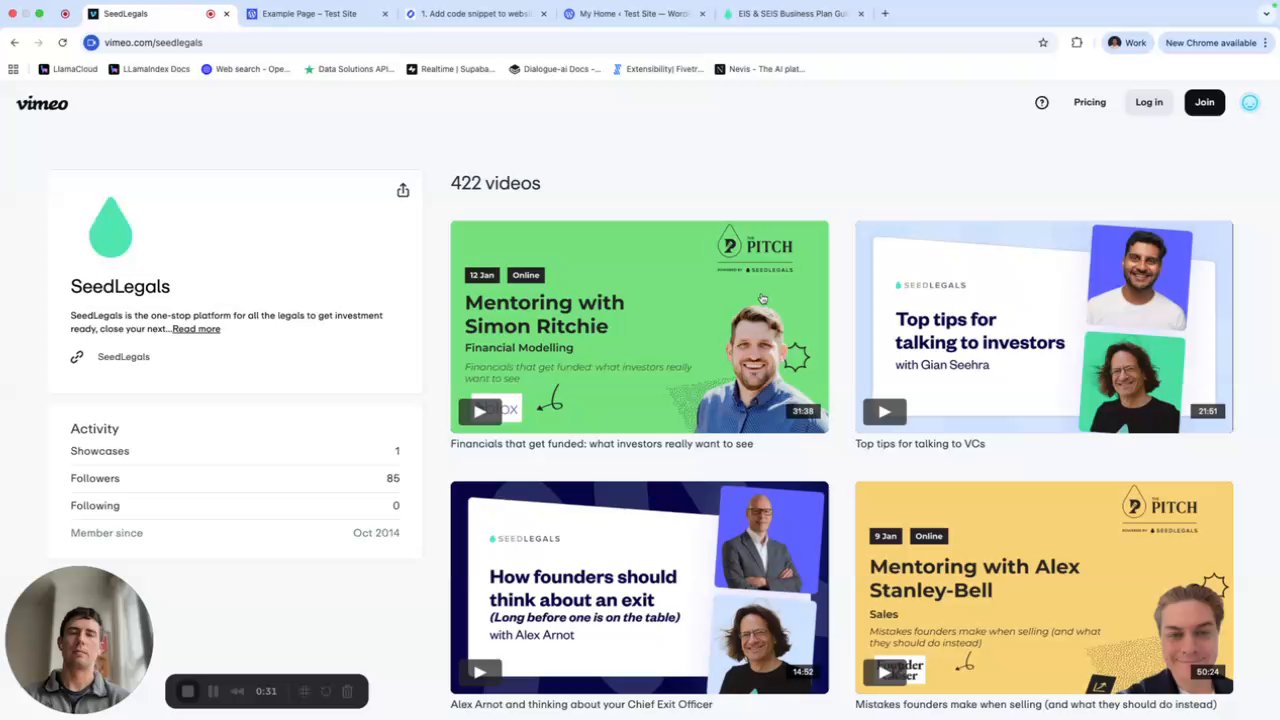Open the teal smiley avatar icon

tap(1250, 102)
